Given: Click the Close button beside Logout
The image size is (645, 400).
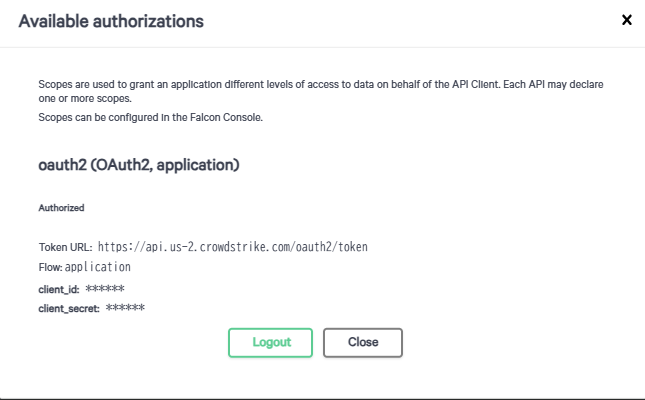Looking at the screenshot, I should point(363,342).
